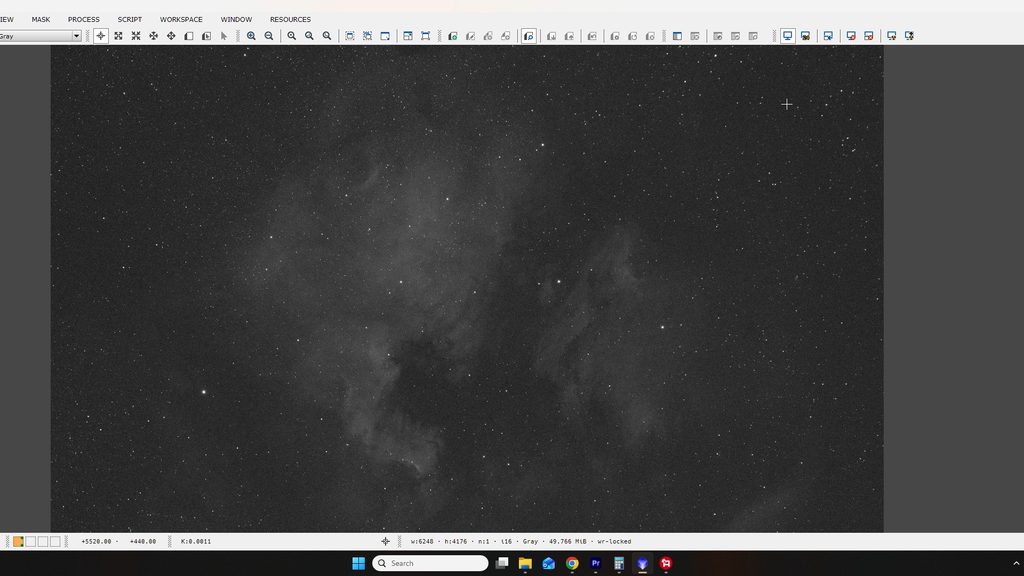This screenshot has height=576, width=1024.
Task: Open the SCRIPT menu
Action: [129, 20]
